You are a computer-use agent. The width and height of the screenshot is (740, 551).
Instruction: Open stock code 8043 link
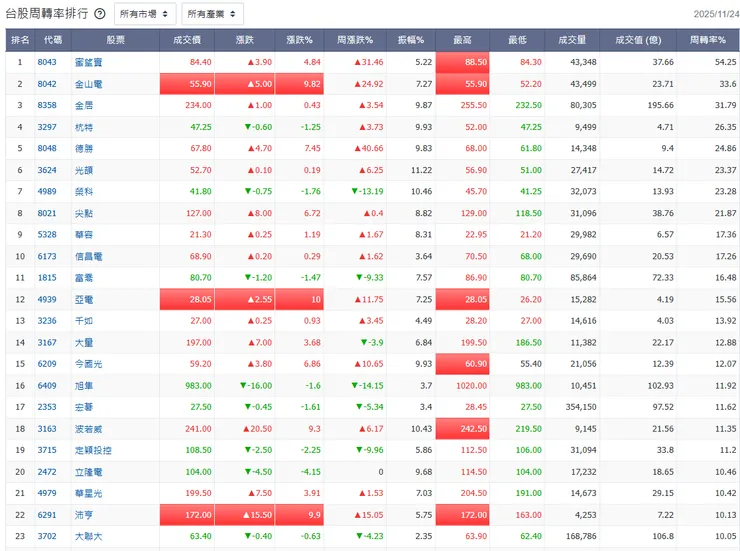[x=47, y=62]
